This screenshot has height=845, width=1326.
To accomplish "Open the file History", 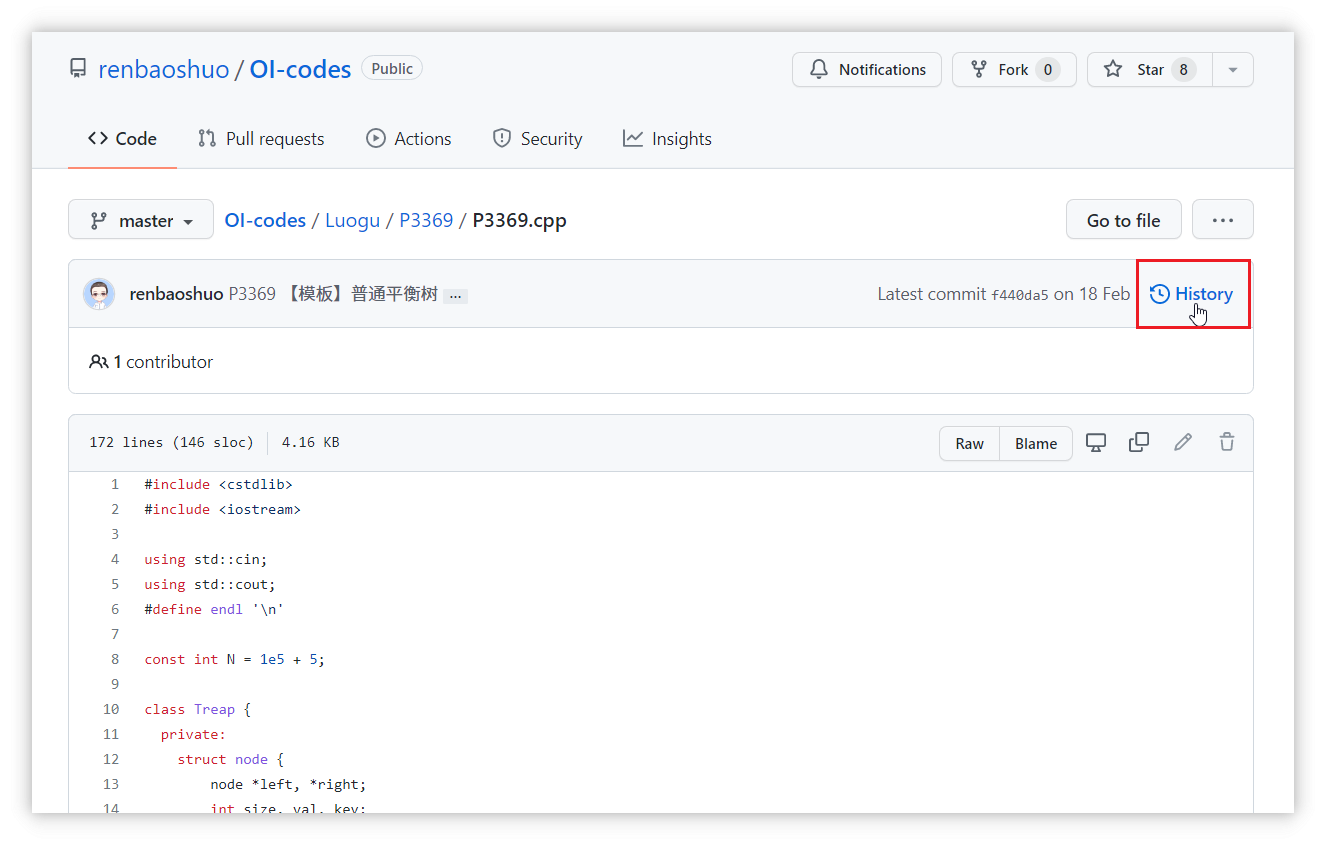I will click(x=1193, y=294).
